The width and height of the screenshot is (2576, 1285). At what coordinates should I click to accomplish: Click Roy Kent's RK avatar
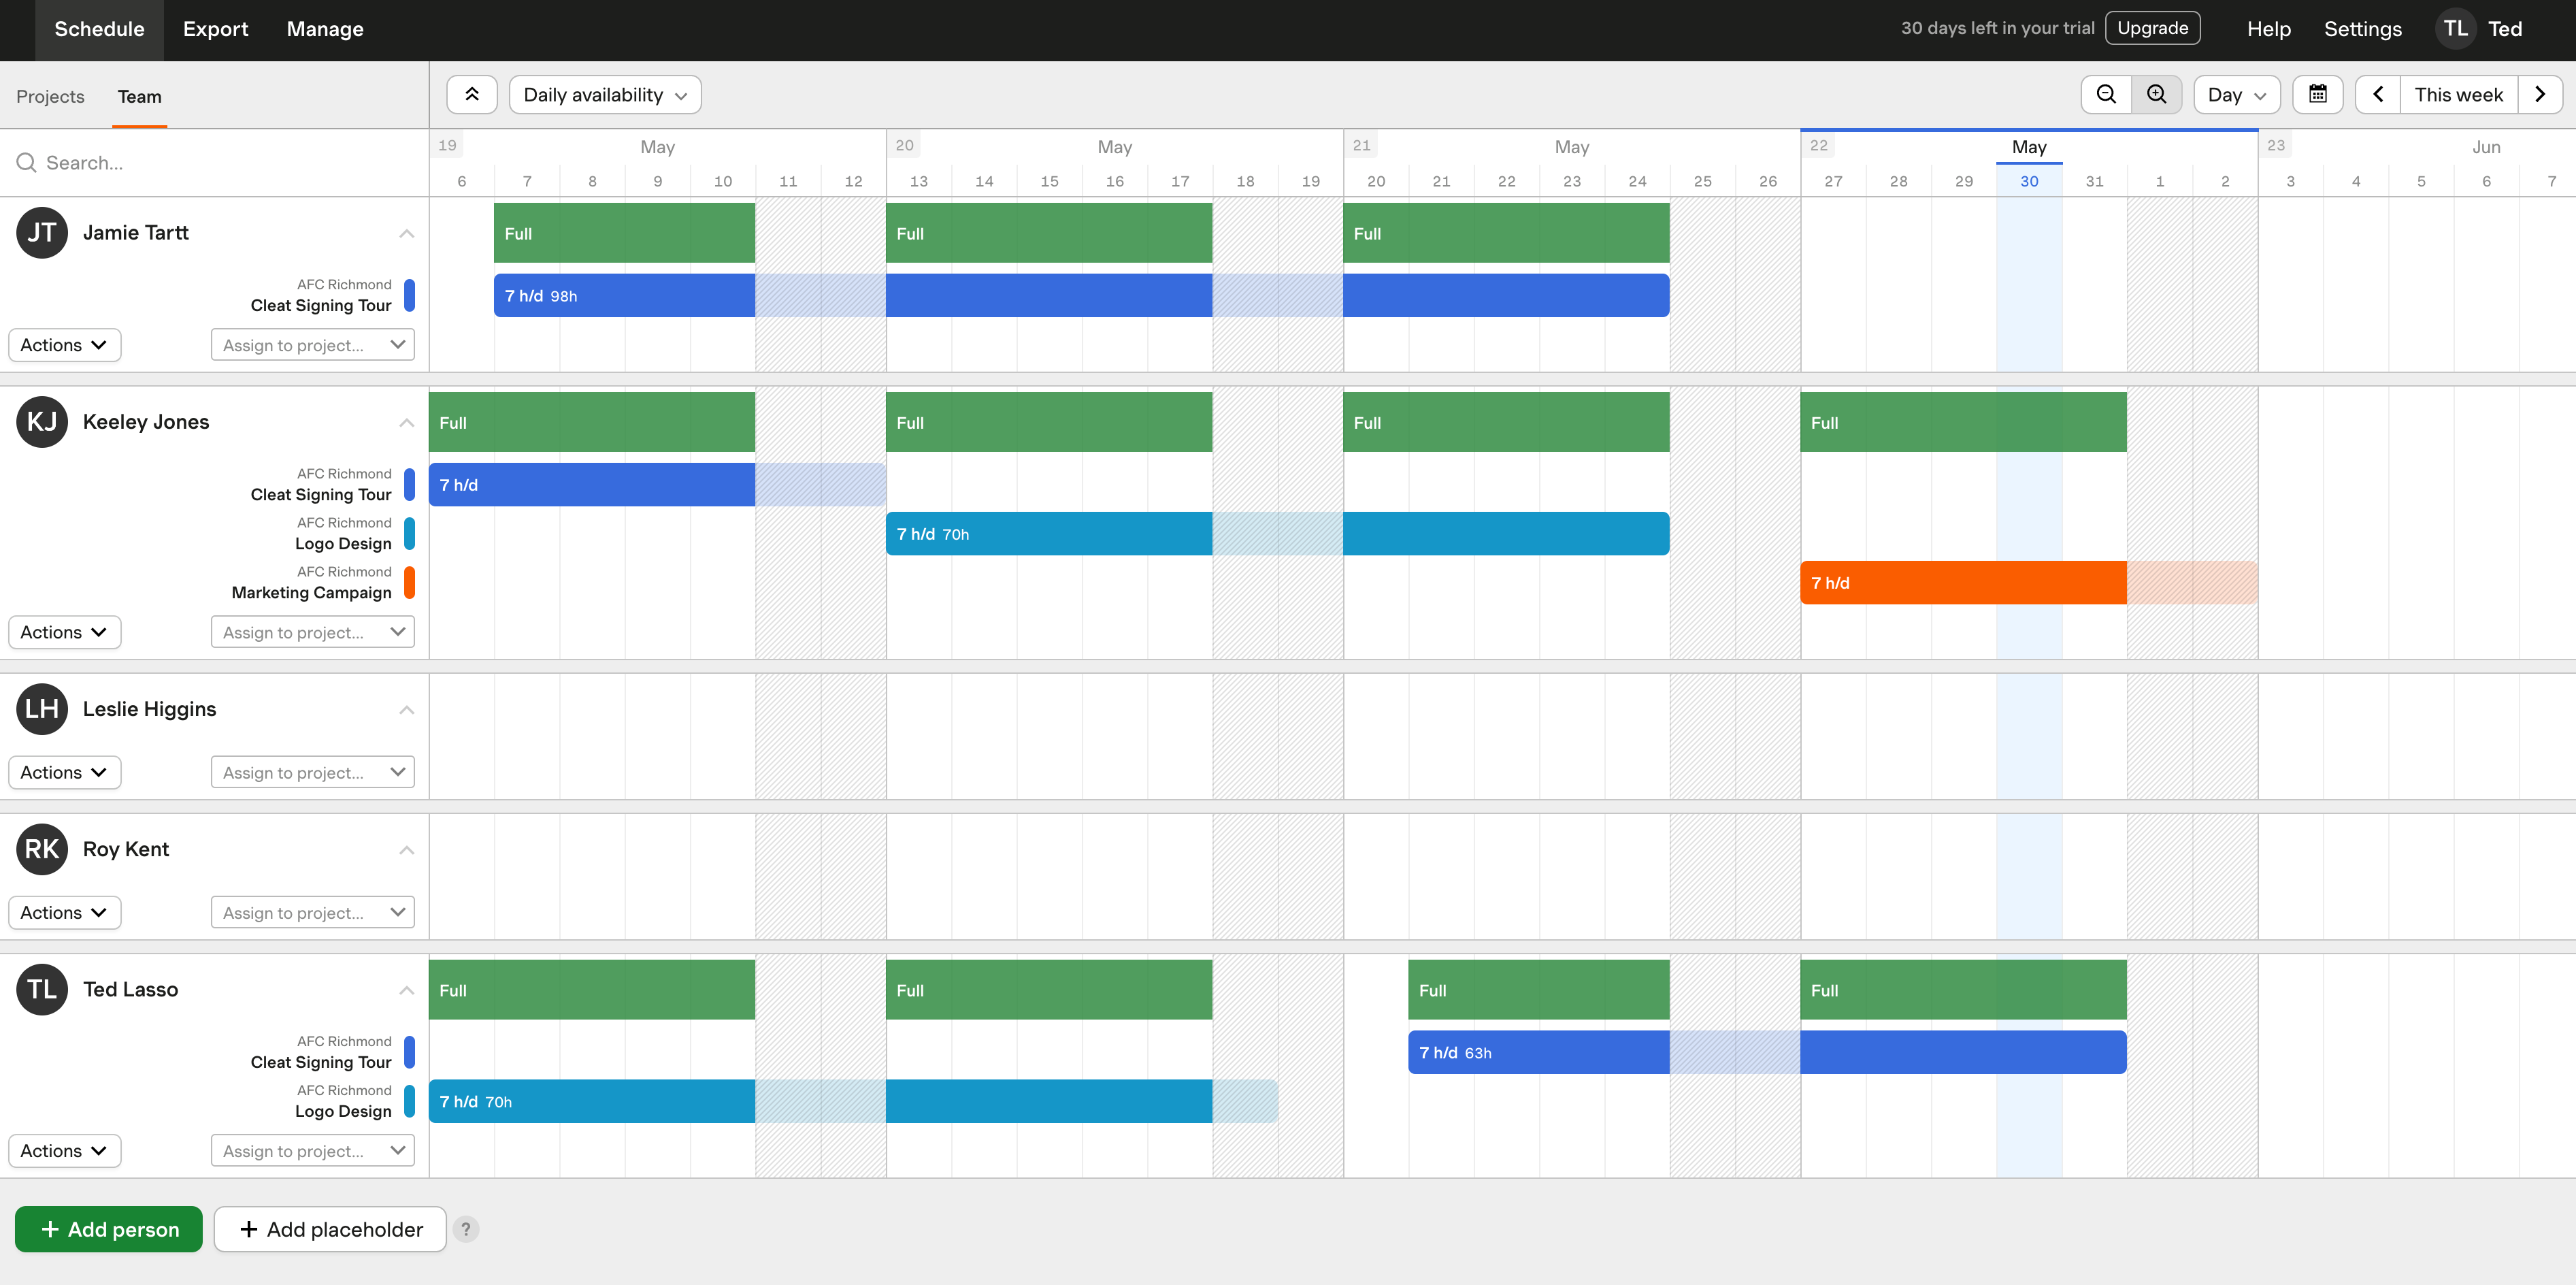tap(42, 849)
